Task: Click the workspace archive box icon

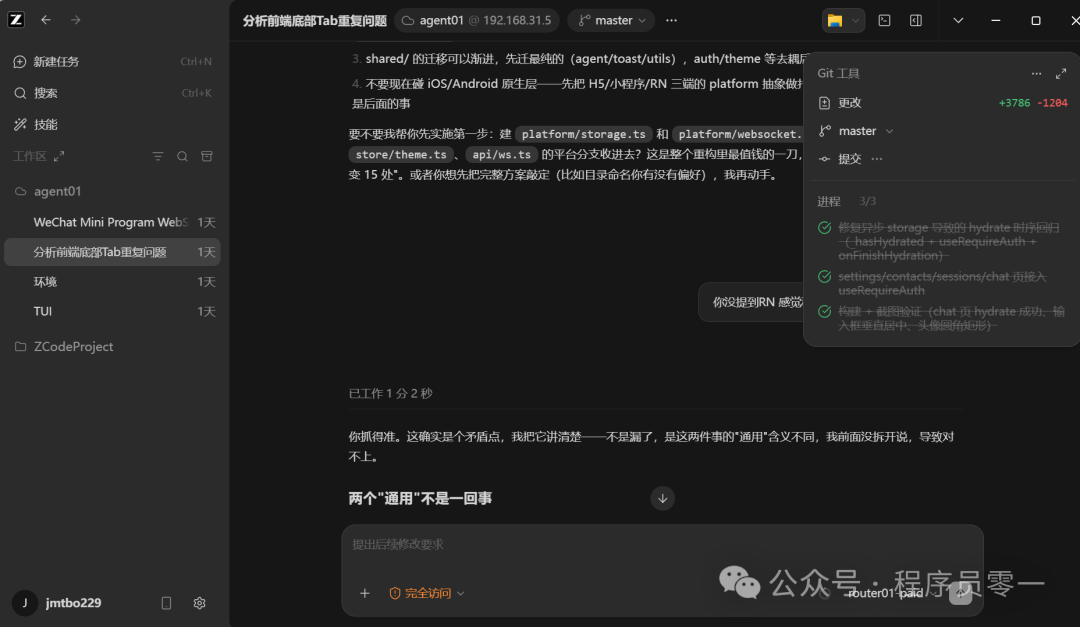Action: (x=207, y=156)
